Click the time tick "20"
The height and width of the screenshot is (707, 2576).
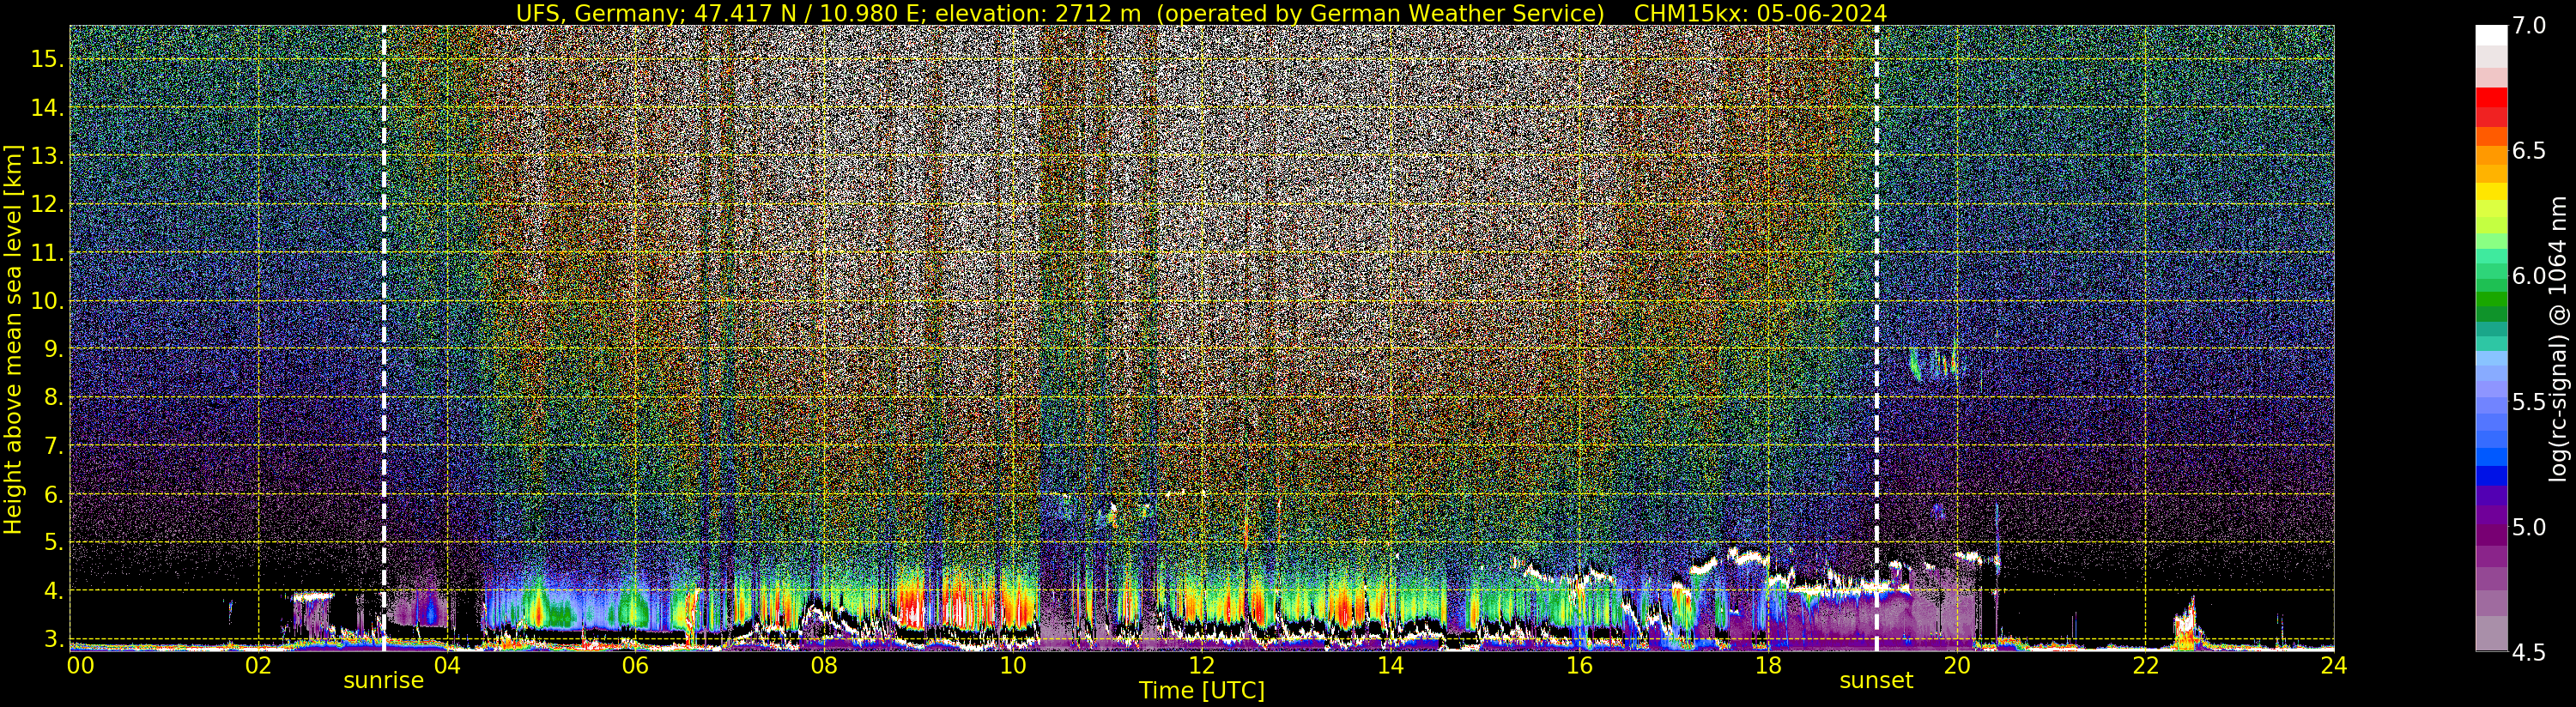[x=1957, y=665]
